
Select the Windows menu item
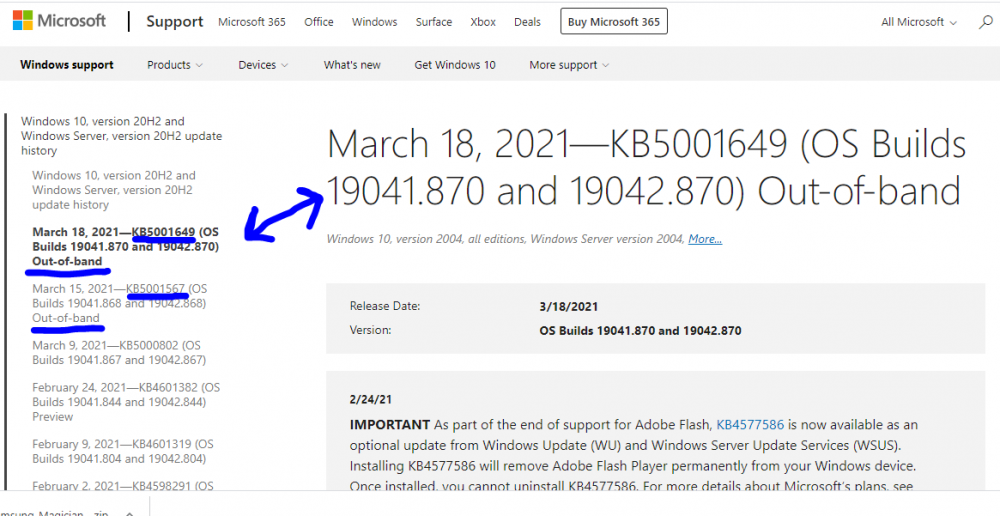(374, 22)
